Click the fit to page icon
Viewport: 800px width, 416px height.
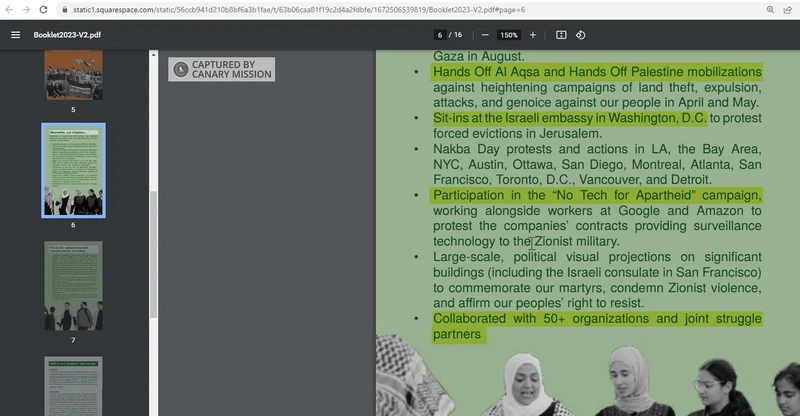(561, 35)
